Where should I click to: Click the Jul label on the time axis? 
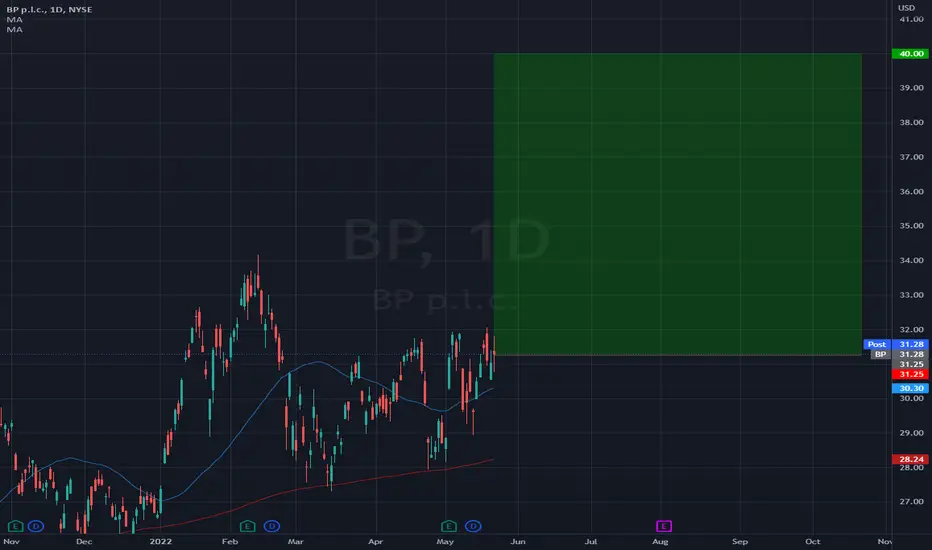click(591, 542)
